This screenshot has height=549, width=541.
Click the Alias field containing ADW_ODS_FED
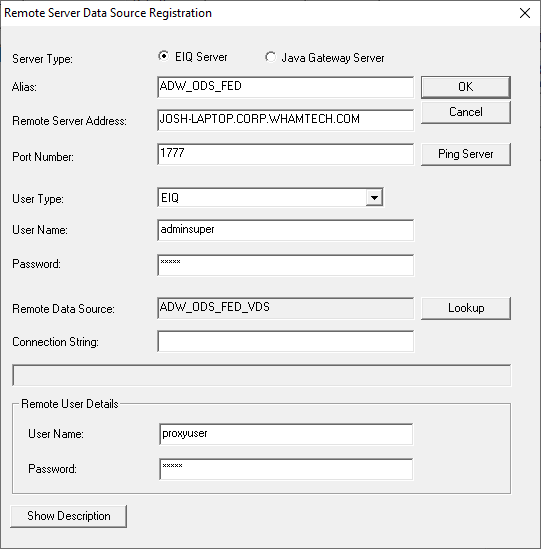coord(285,87)
